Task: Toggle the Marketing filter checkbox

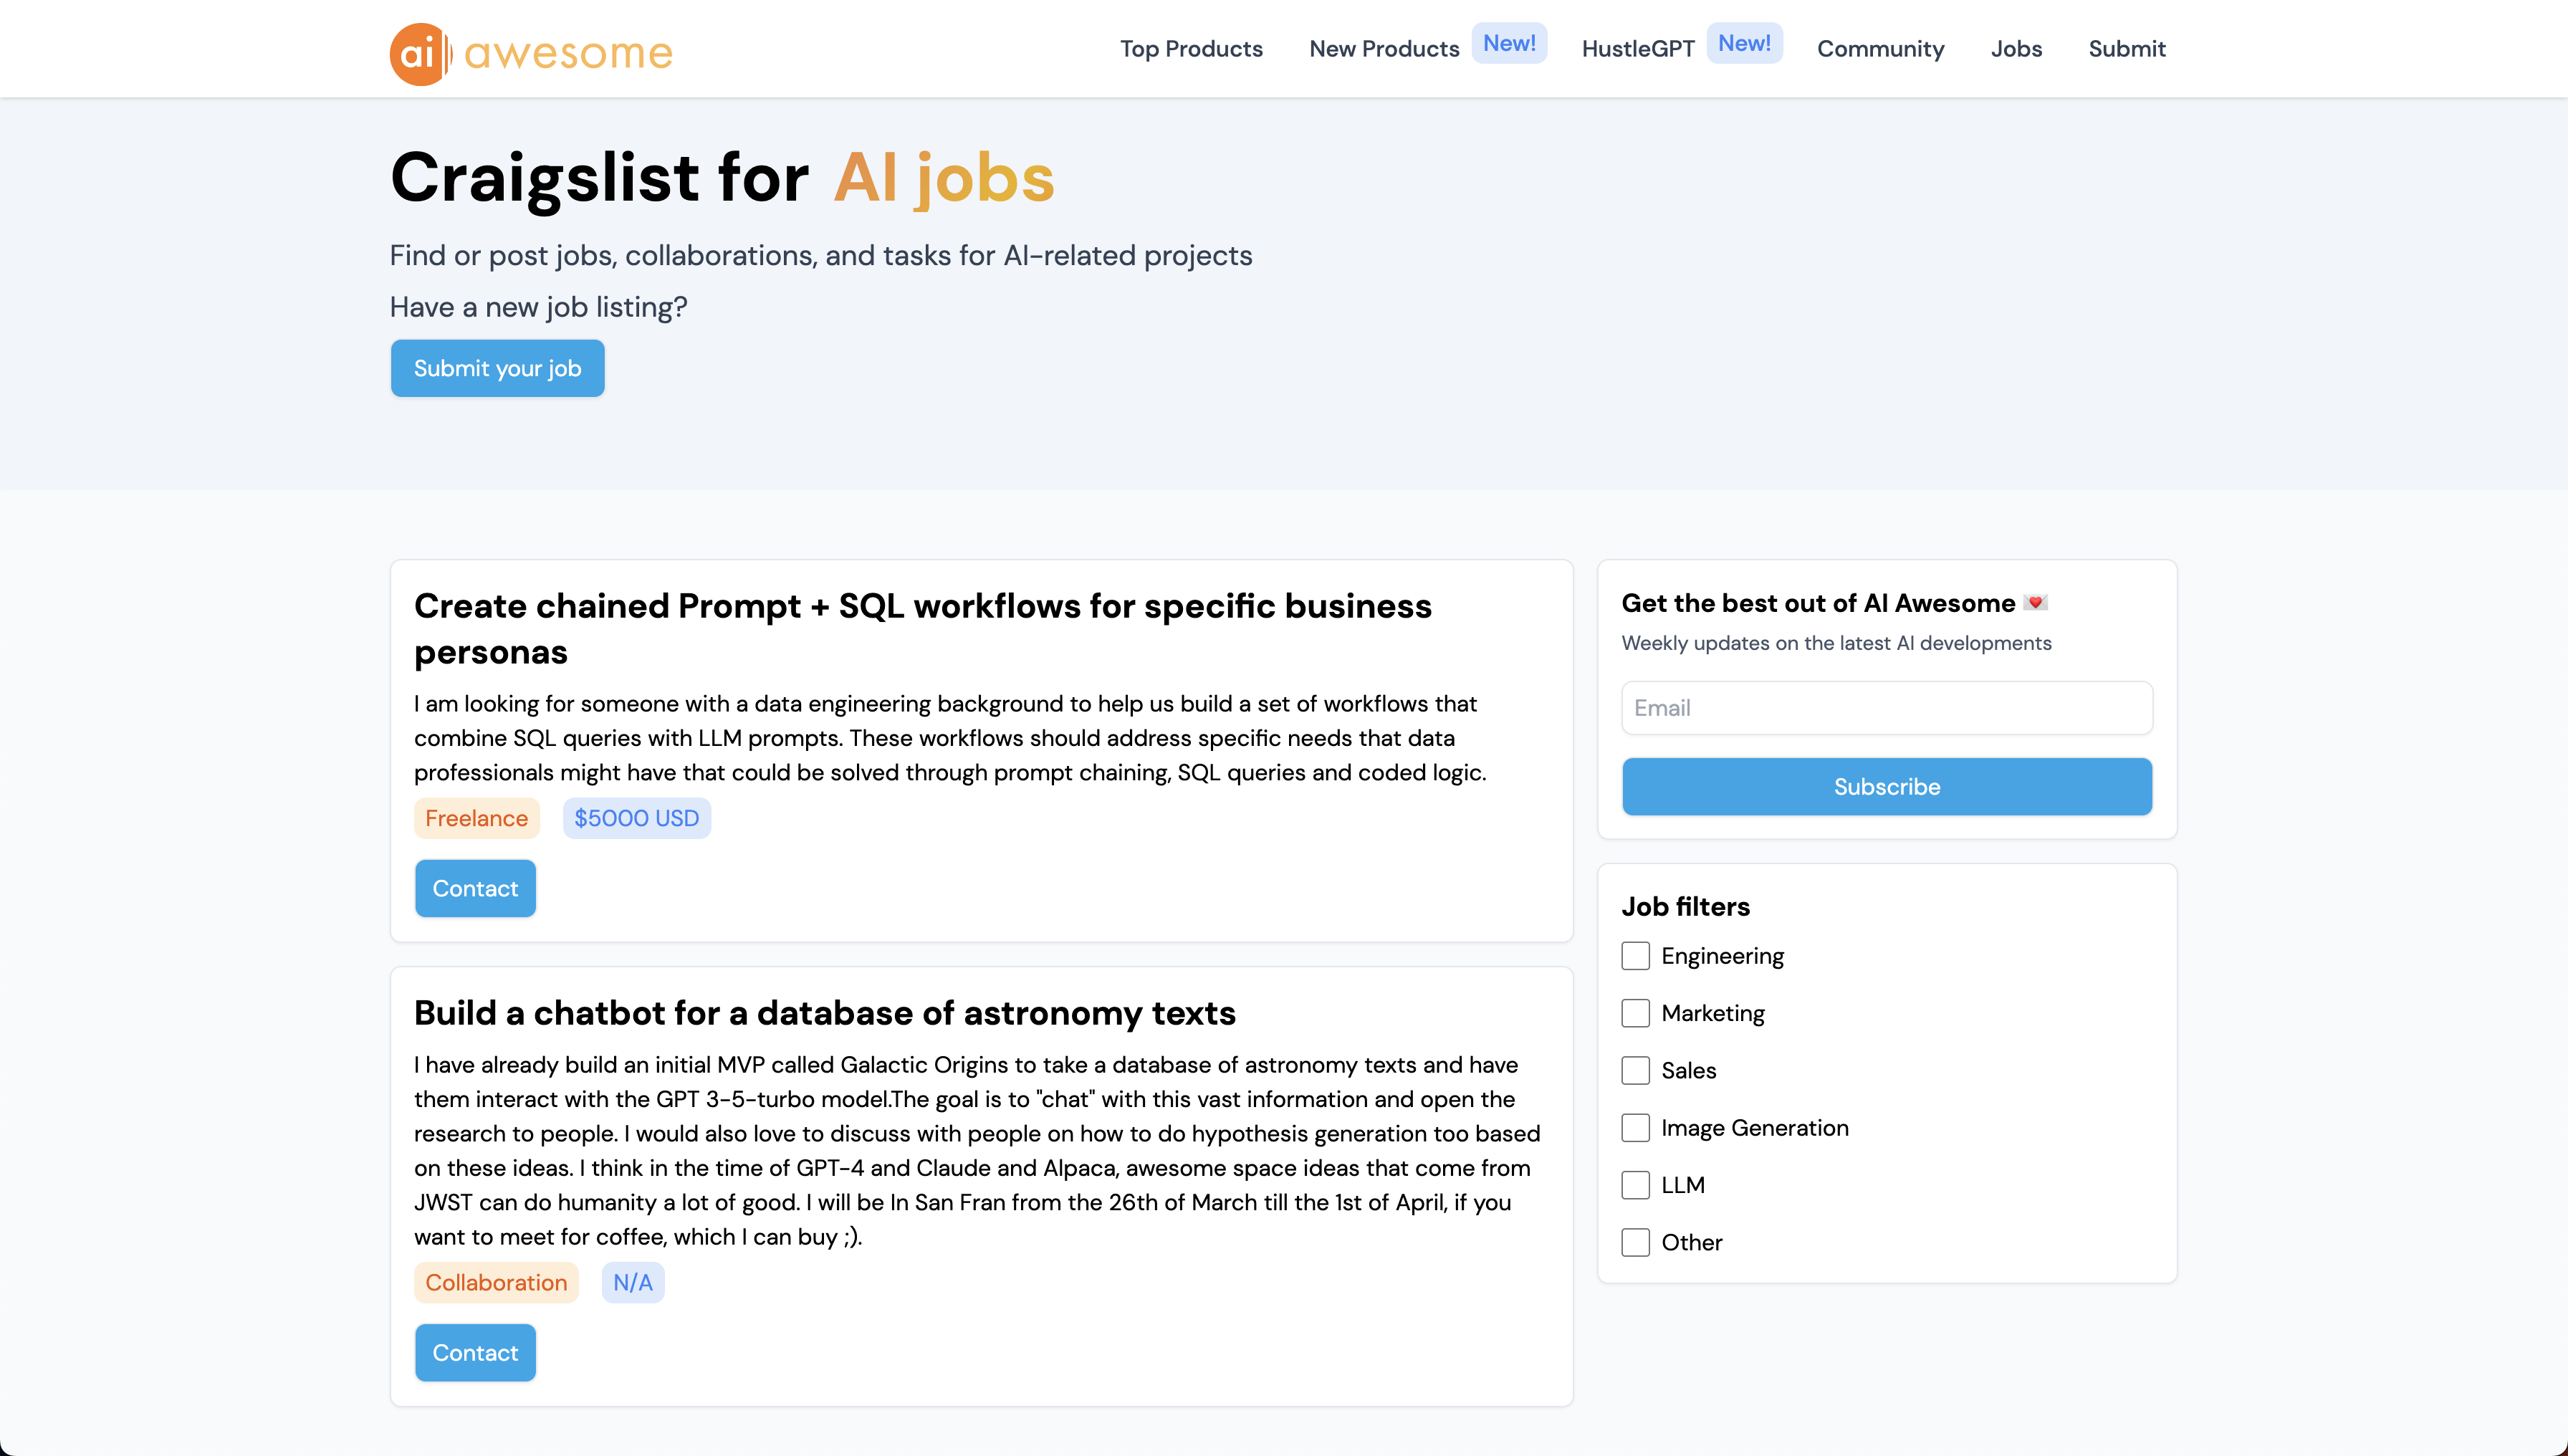Action: click(x=1635, y=1013)
